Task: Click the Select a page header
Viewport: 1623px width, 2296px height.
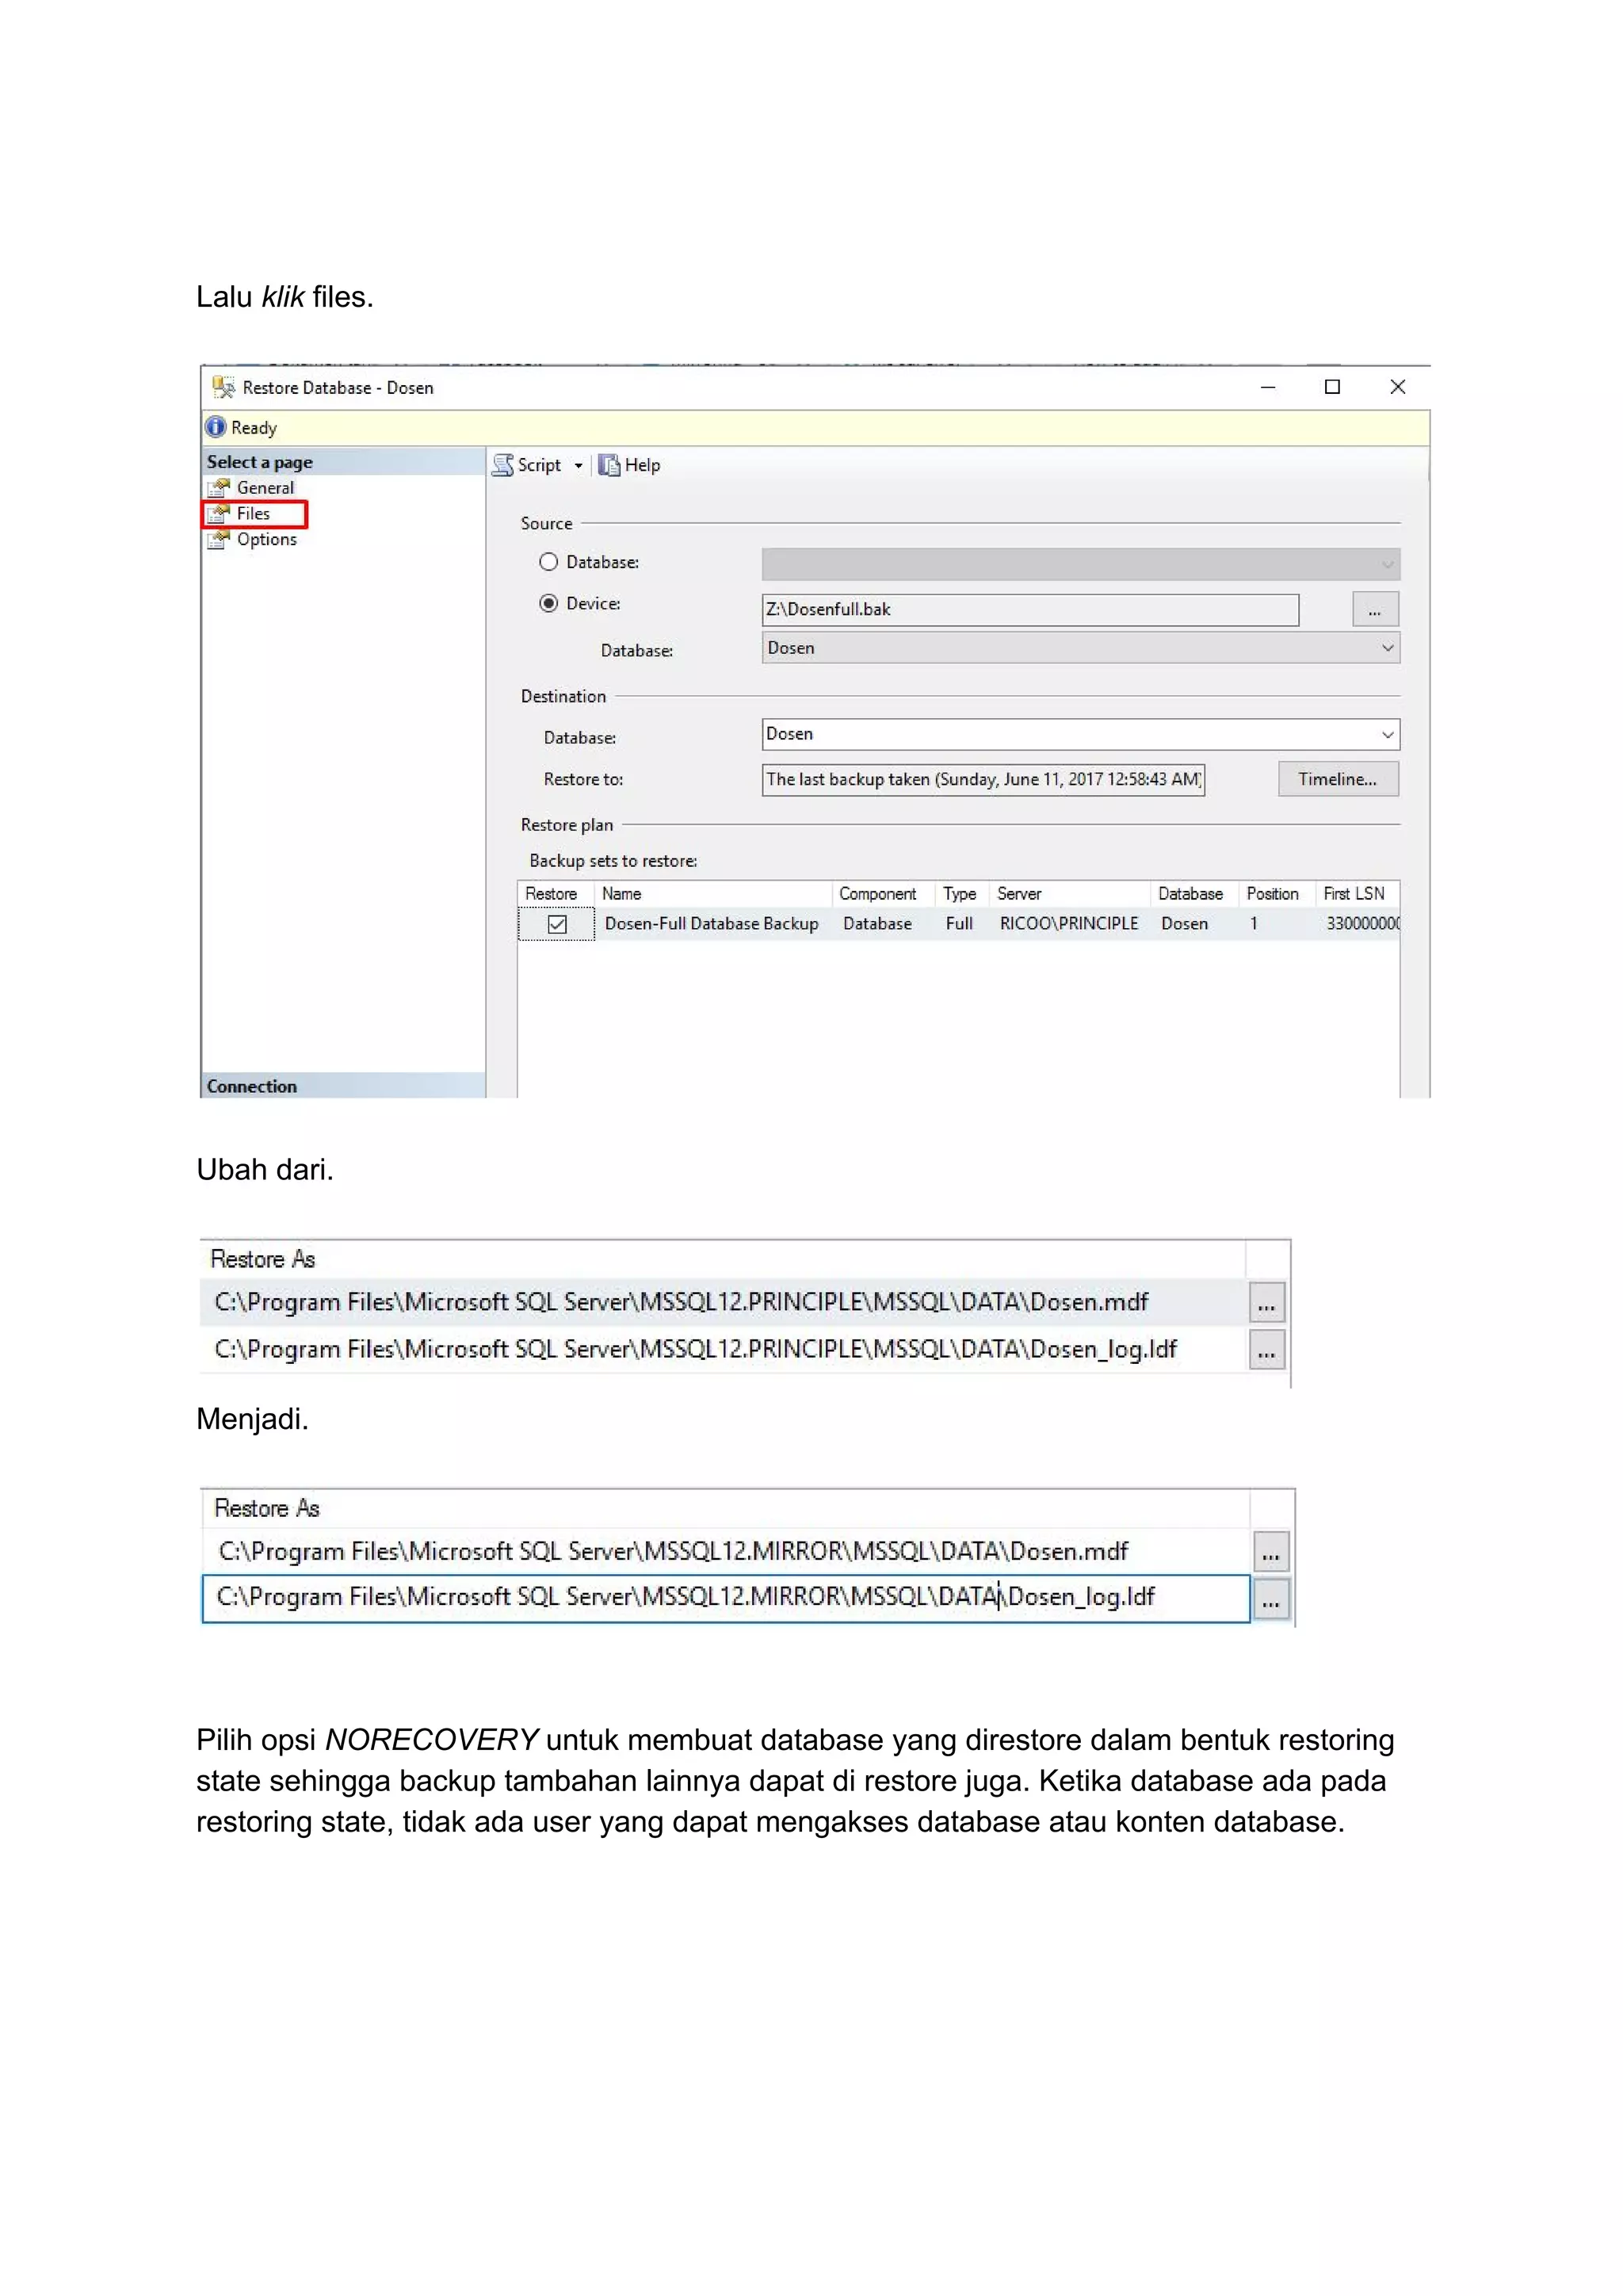Action: 343,462
